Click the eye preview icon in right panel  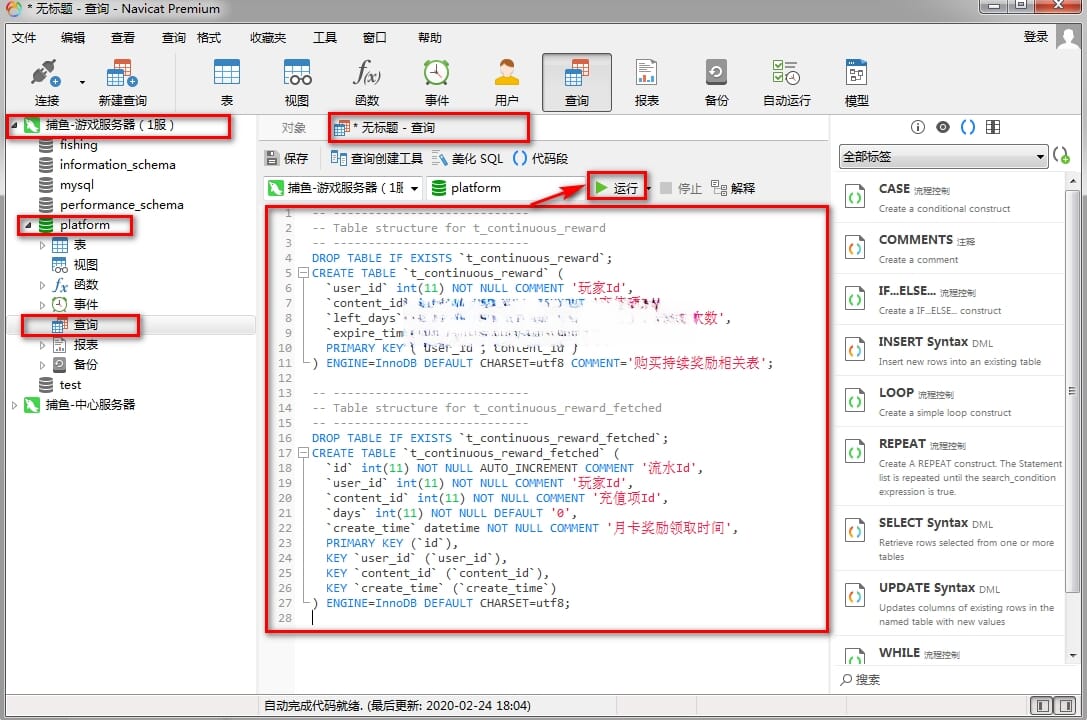point(943,127)
